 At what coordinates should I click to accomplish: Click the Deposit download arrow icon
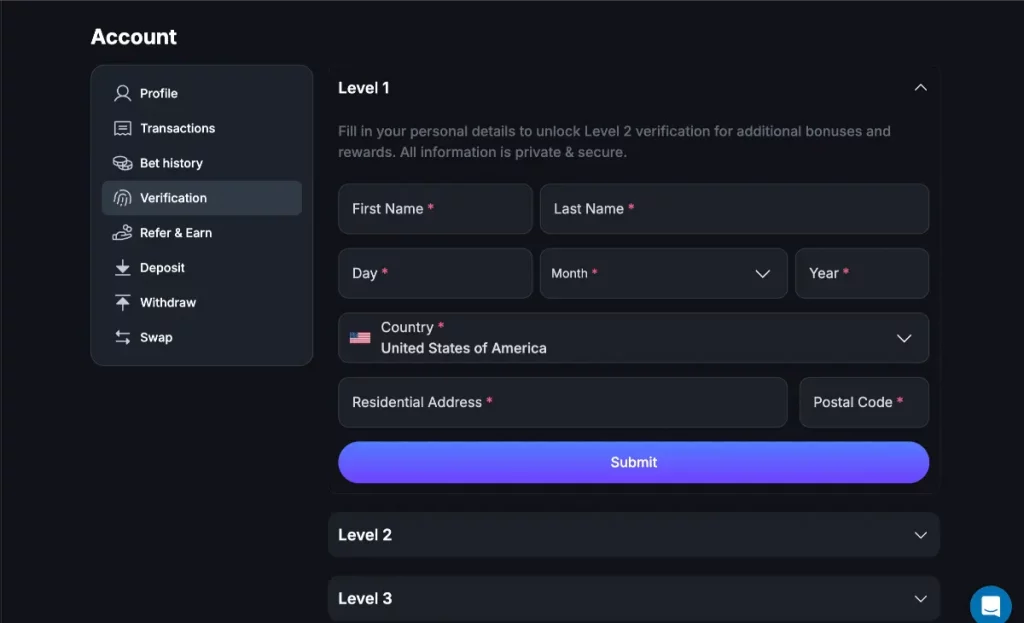coord(123,268)
